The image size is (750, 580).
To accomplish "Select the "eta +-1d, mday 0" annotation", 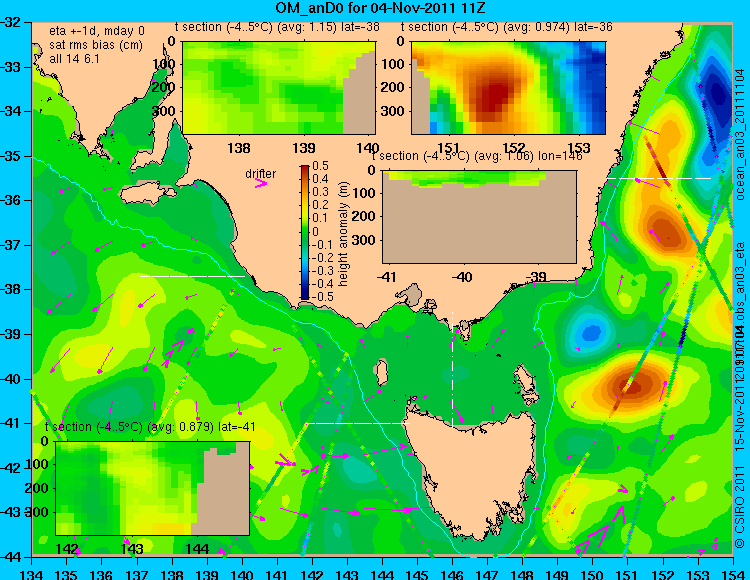I will (97, 31).
